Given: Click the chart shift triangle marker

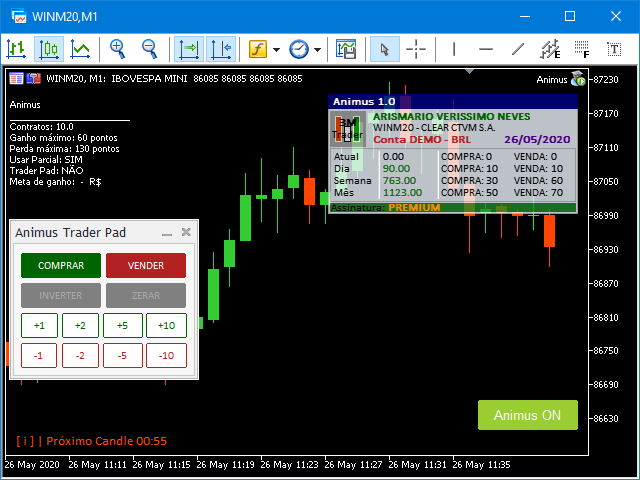Looking at the screenshot, I should tap(469, 71).
